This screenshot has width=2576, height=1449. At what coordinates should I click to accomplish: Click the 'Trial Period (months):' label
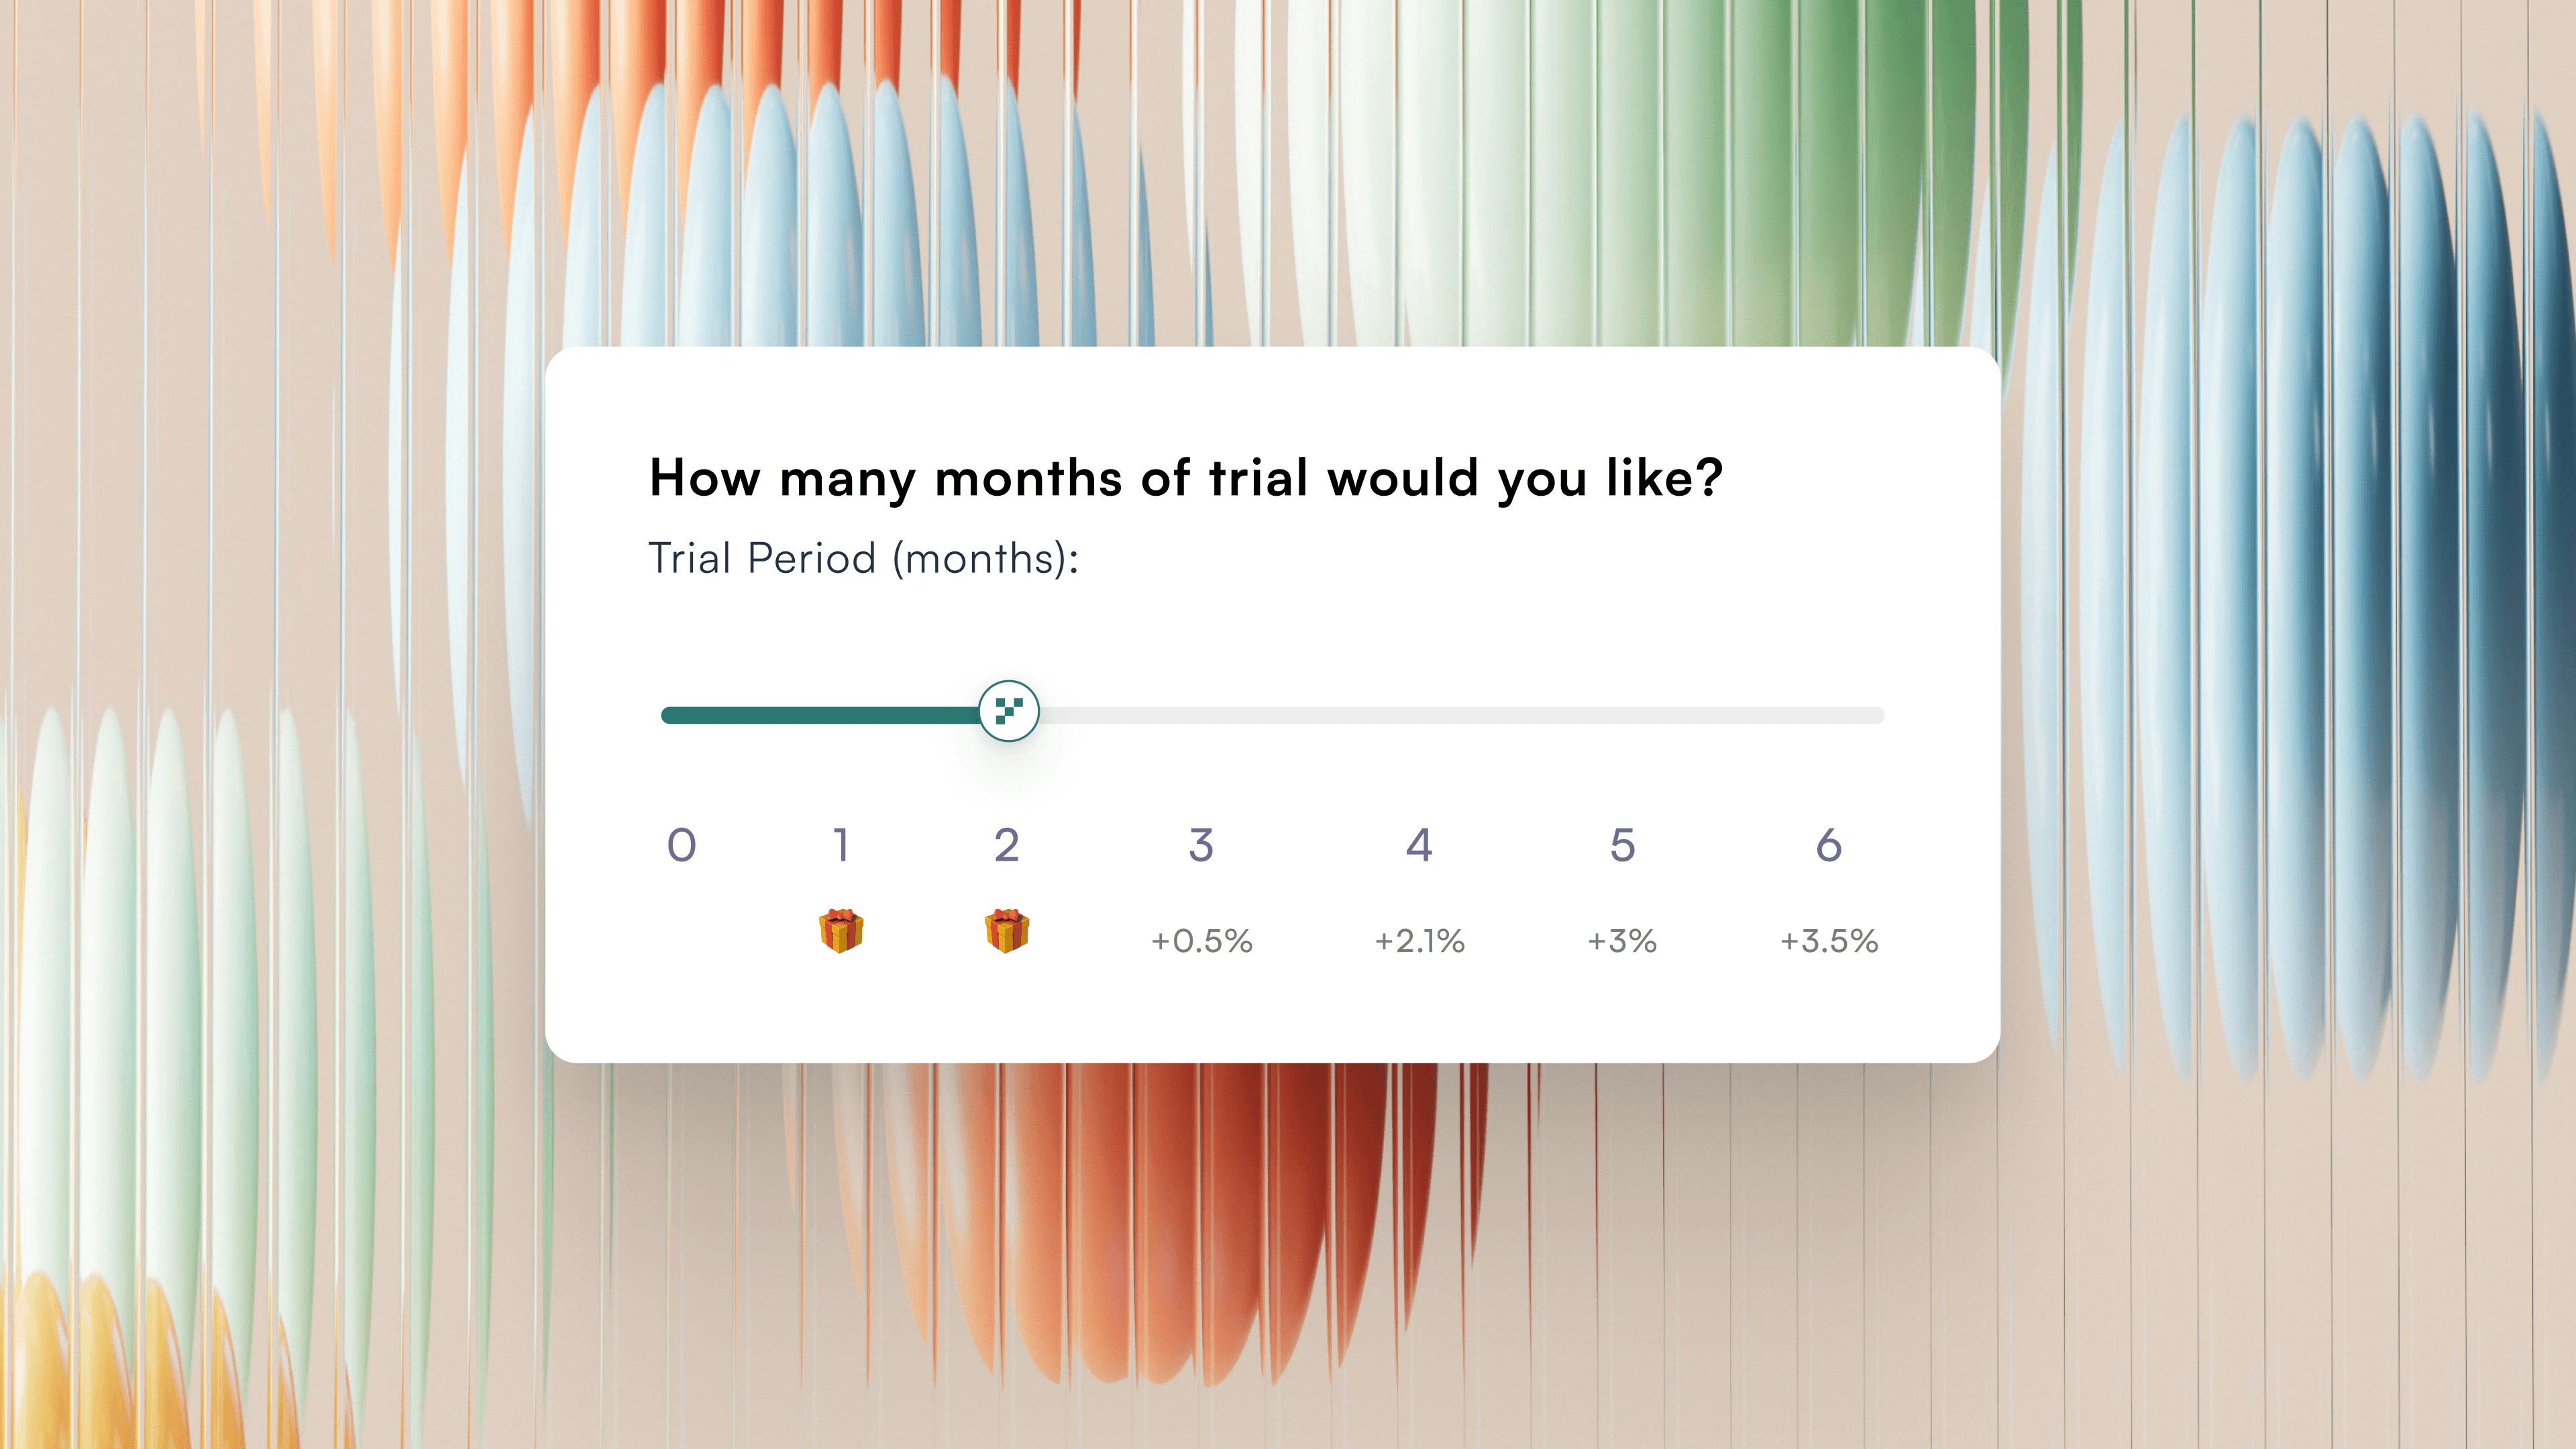tap(864, 558)
